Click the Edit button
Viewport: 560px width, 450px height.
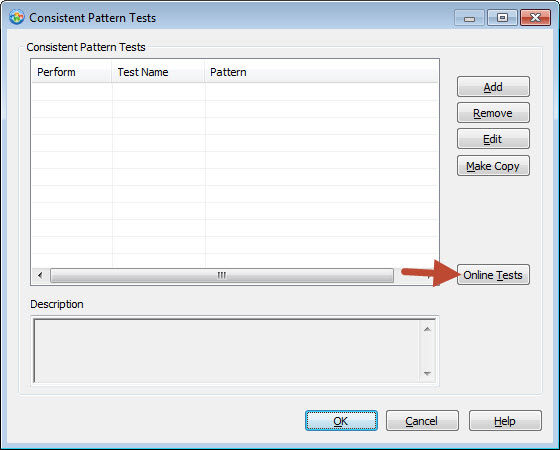coord(493,139)
